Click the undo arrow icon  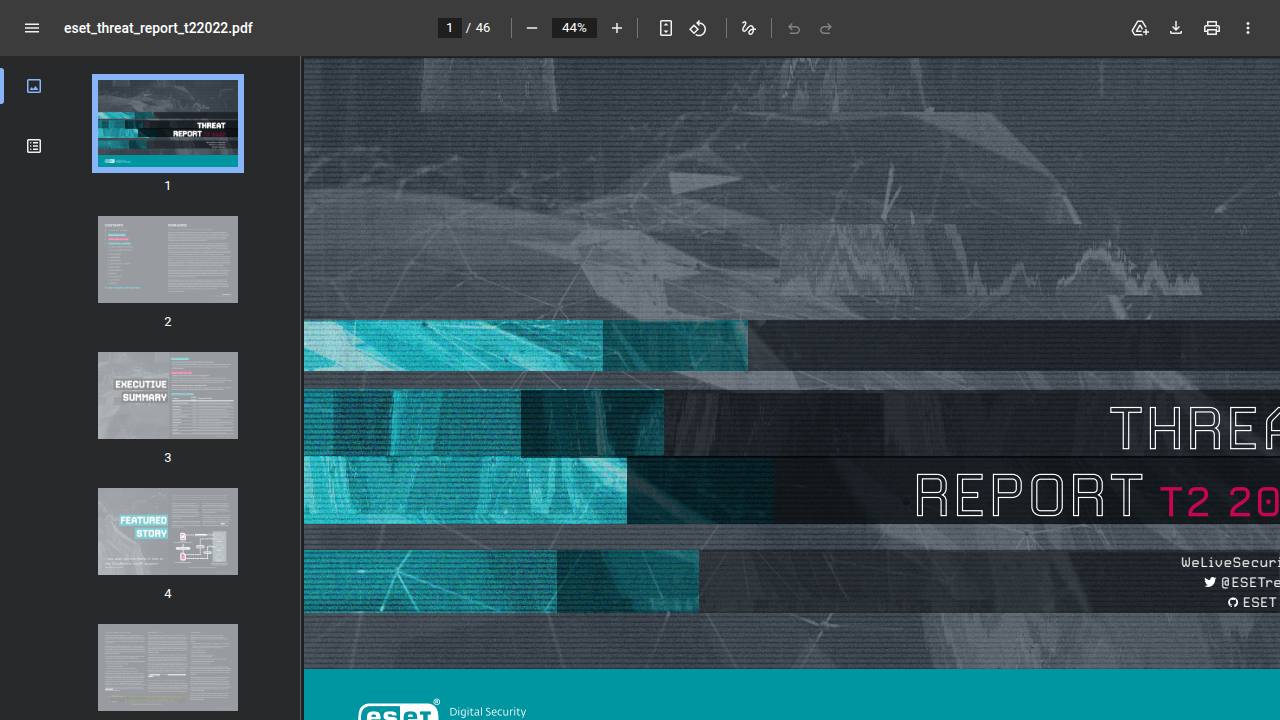[794, 28]
